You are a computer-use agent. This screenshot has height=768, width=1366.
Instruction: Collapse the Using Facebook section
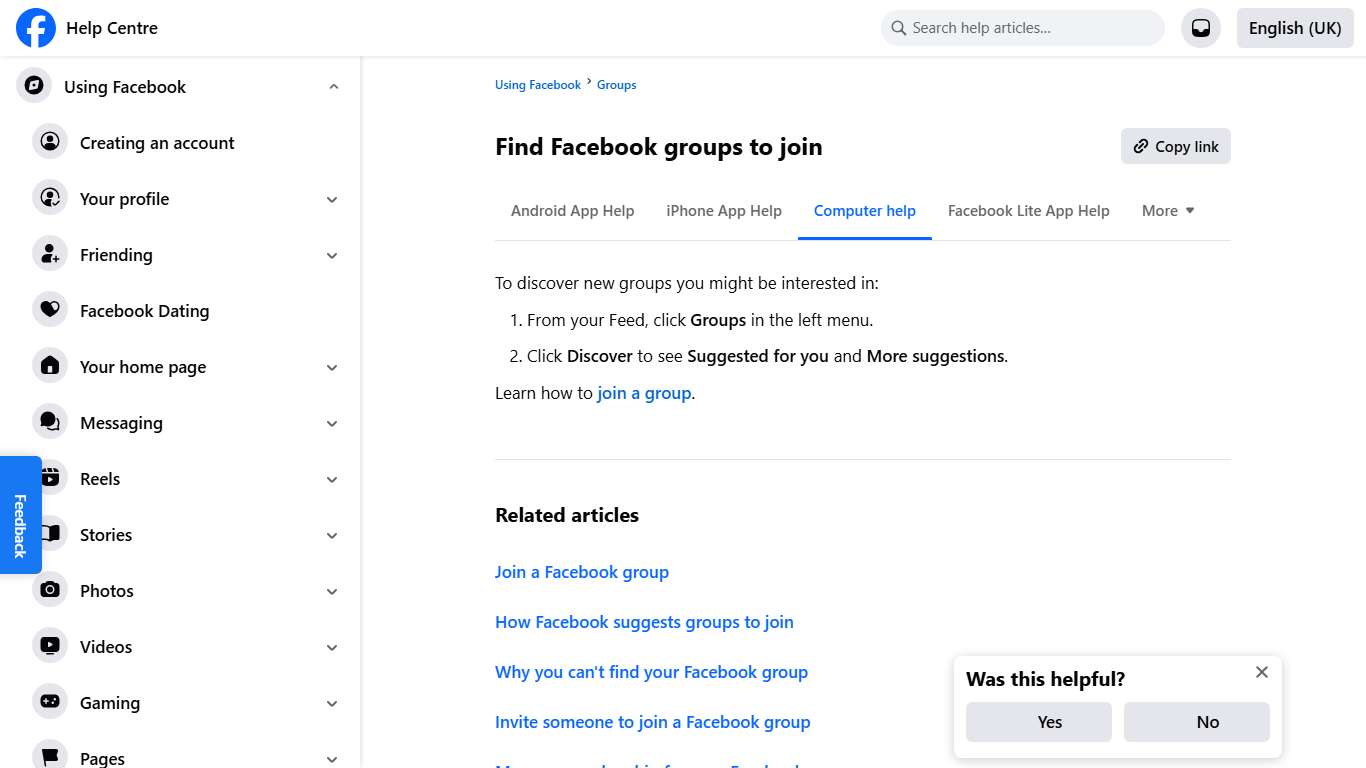[x=333, y=86]
